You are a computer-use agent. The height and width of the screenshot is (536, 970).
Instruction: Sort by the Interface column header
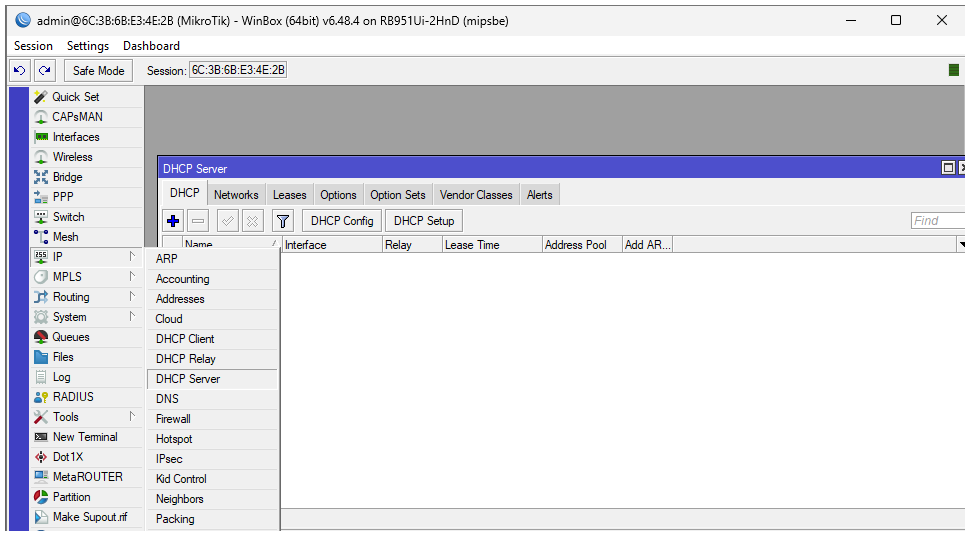(332, 244)
